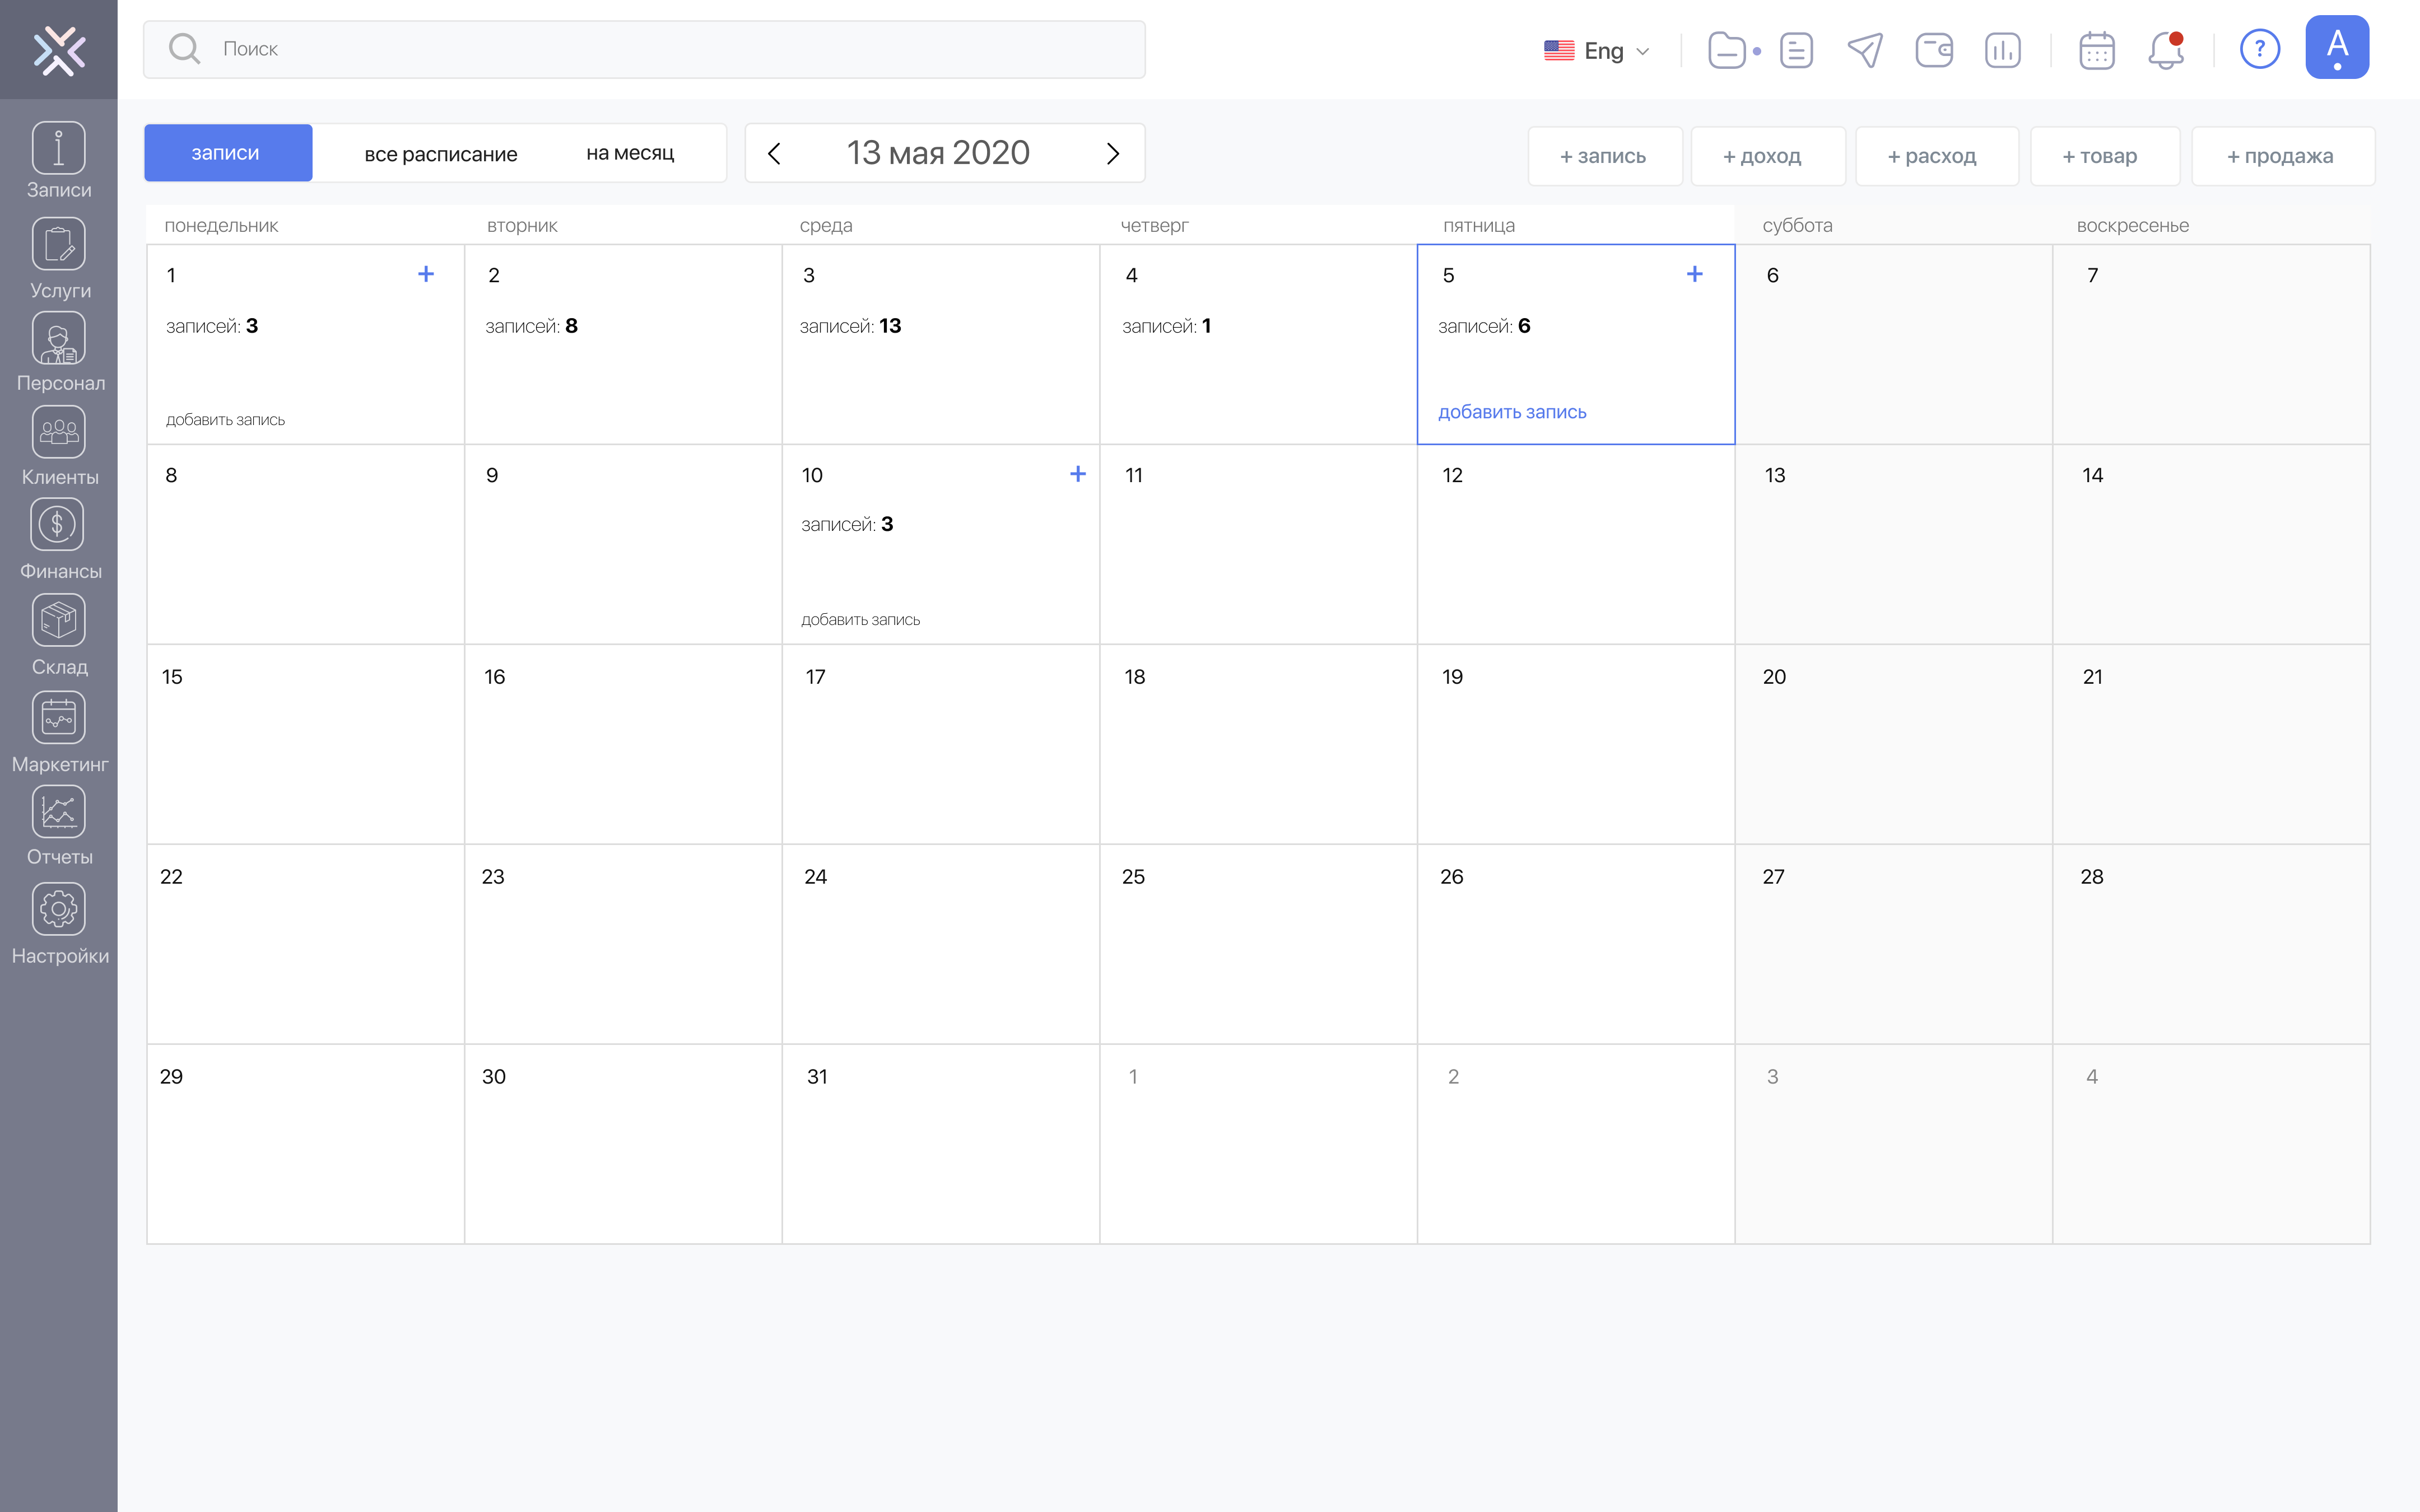Open the wallet icon in top bar

[x=1934, y=50]
